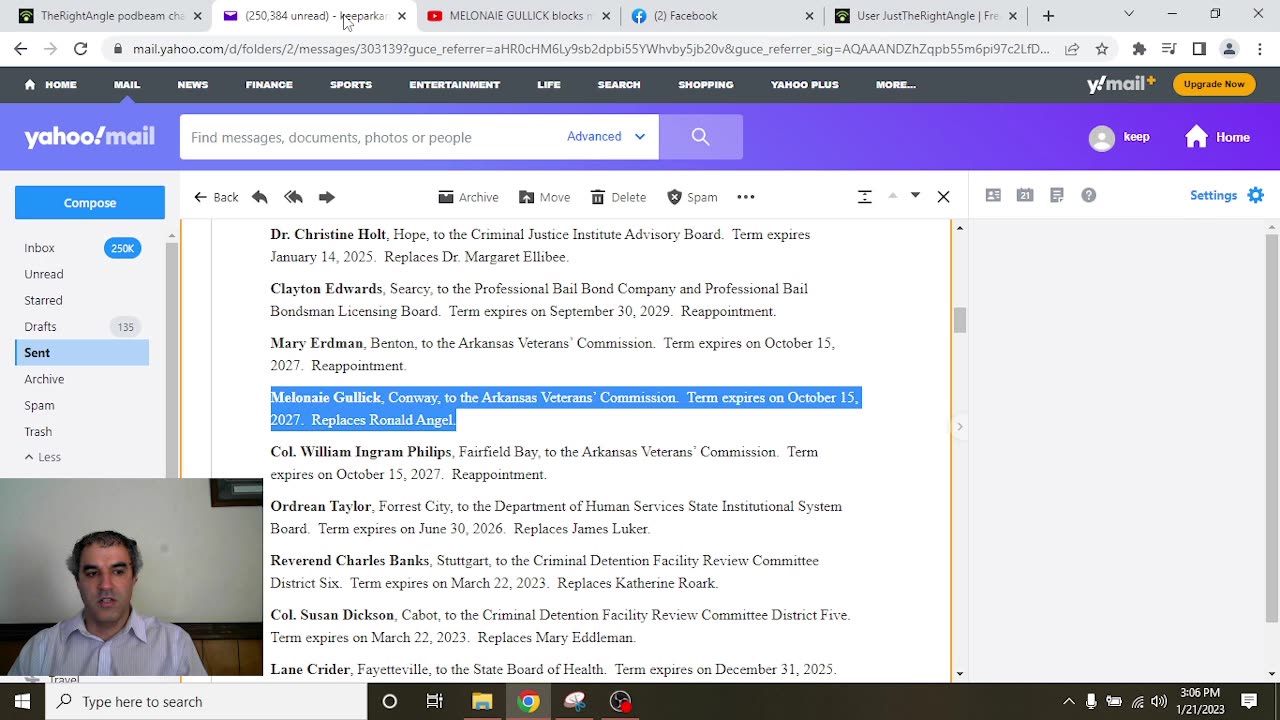Image resolution: width=1280 pixels, height=720 pixels.
Task: Delete this email
Action: click(618, 197)
